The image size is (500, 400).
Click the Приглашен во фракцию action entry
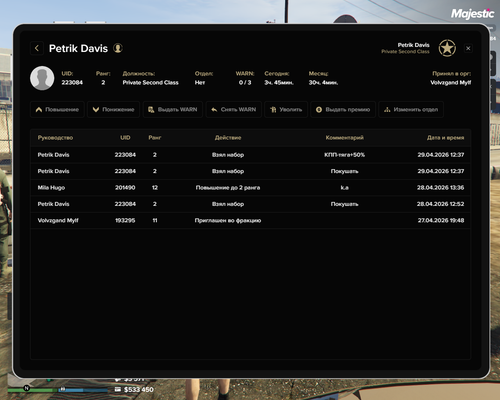pyautogui.click(x=228, y=220)
